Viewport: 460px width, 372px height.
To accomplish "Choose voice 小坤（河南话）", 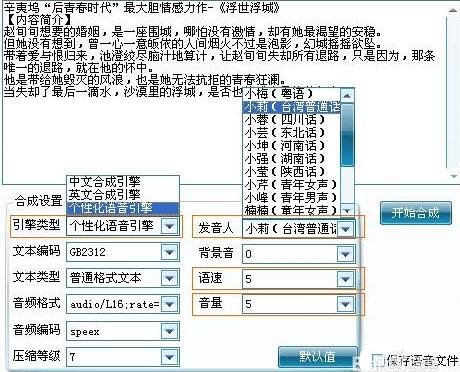I will click(x=291, y=146).
